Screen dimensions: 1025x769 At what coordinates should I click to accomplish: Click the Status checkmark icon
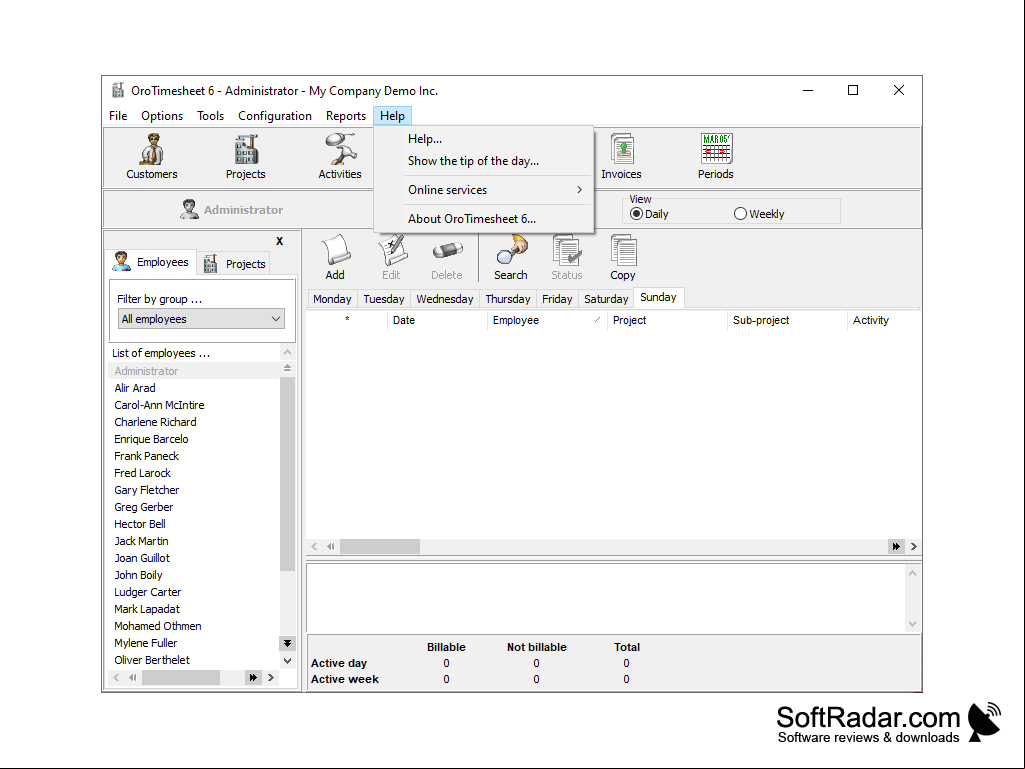click(x=567, y=258)
